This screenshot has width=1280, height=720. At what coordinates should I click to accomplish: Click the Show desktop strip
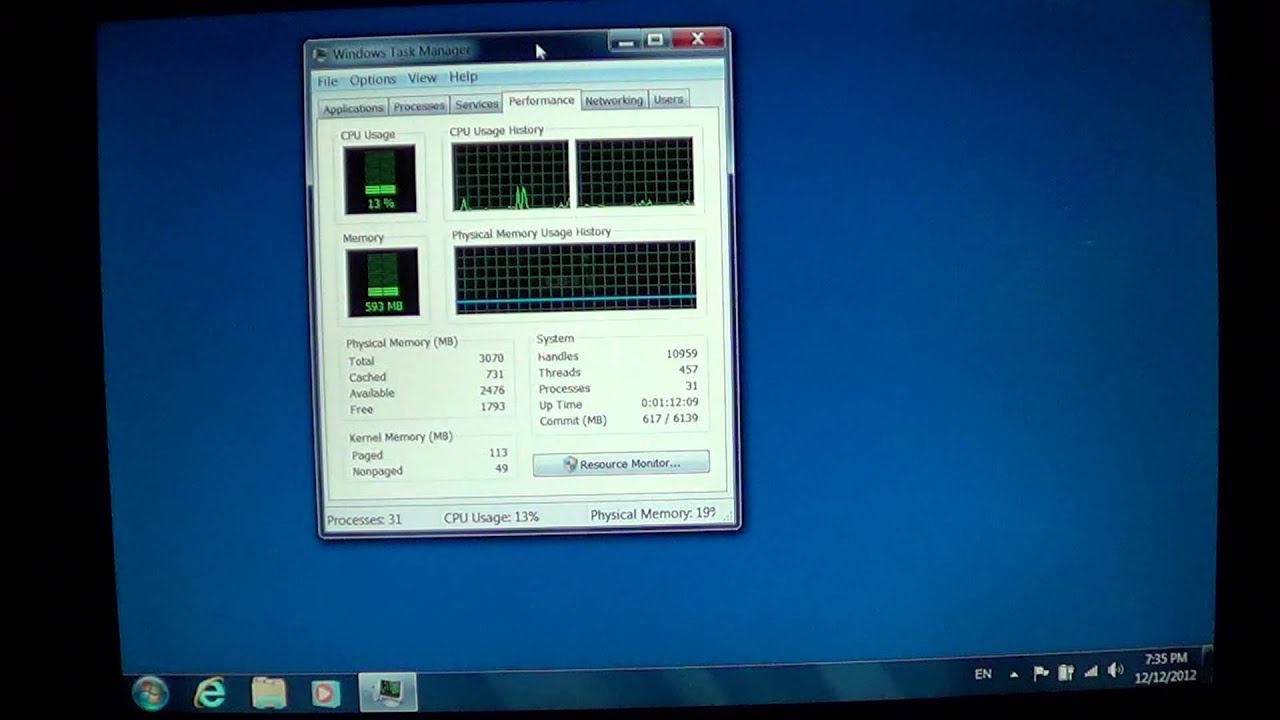pos(1207,664)
